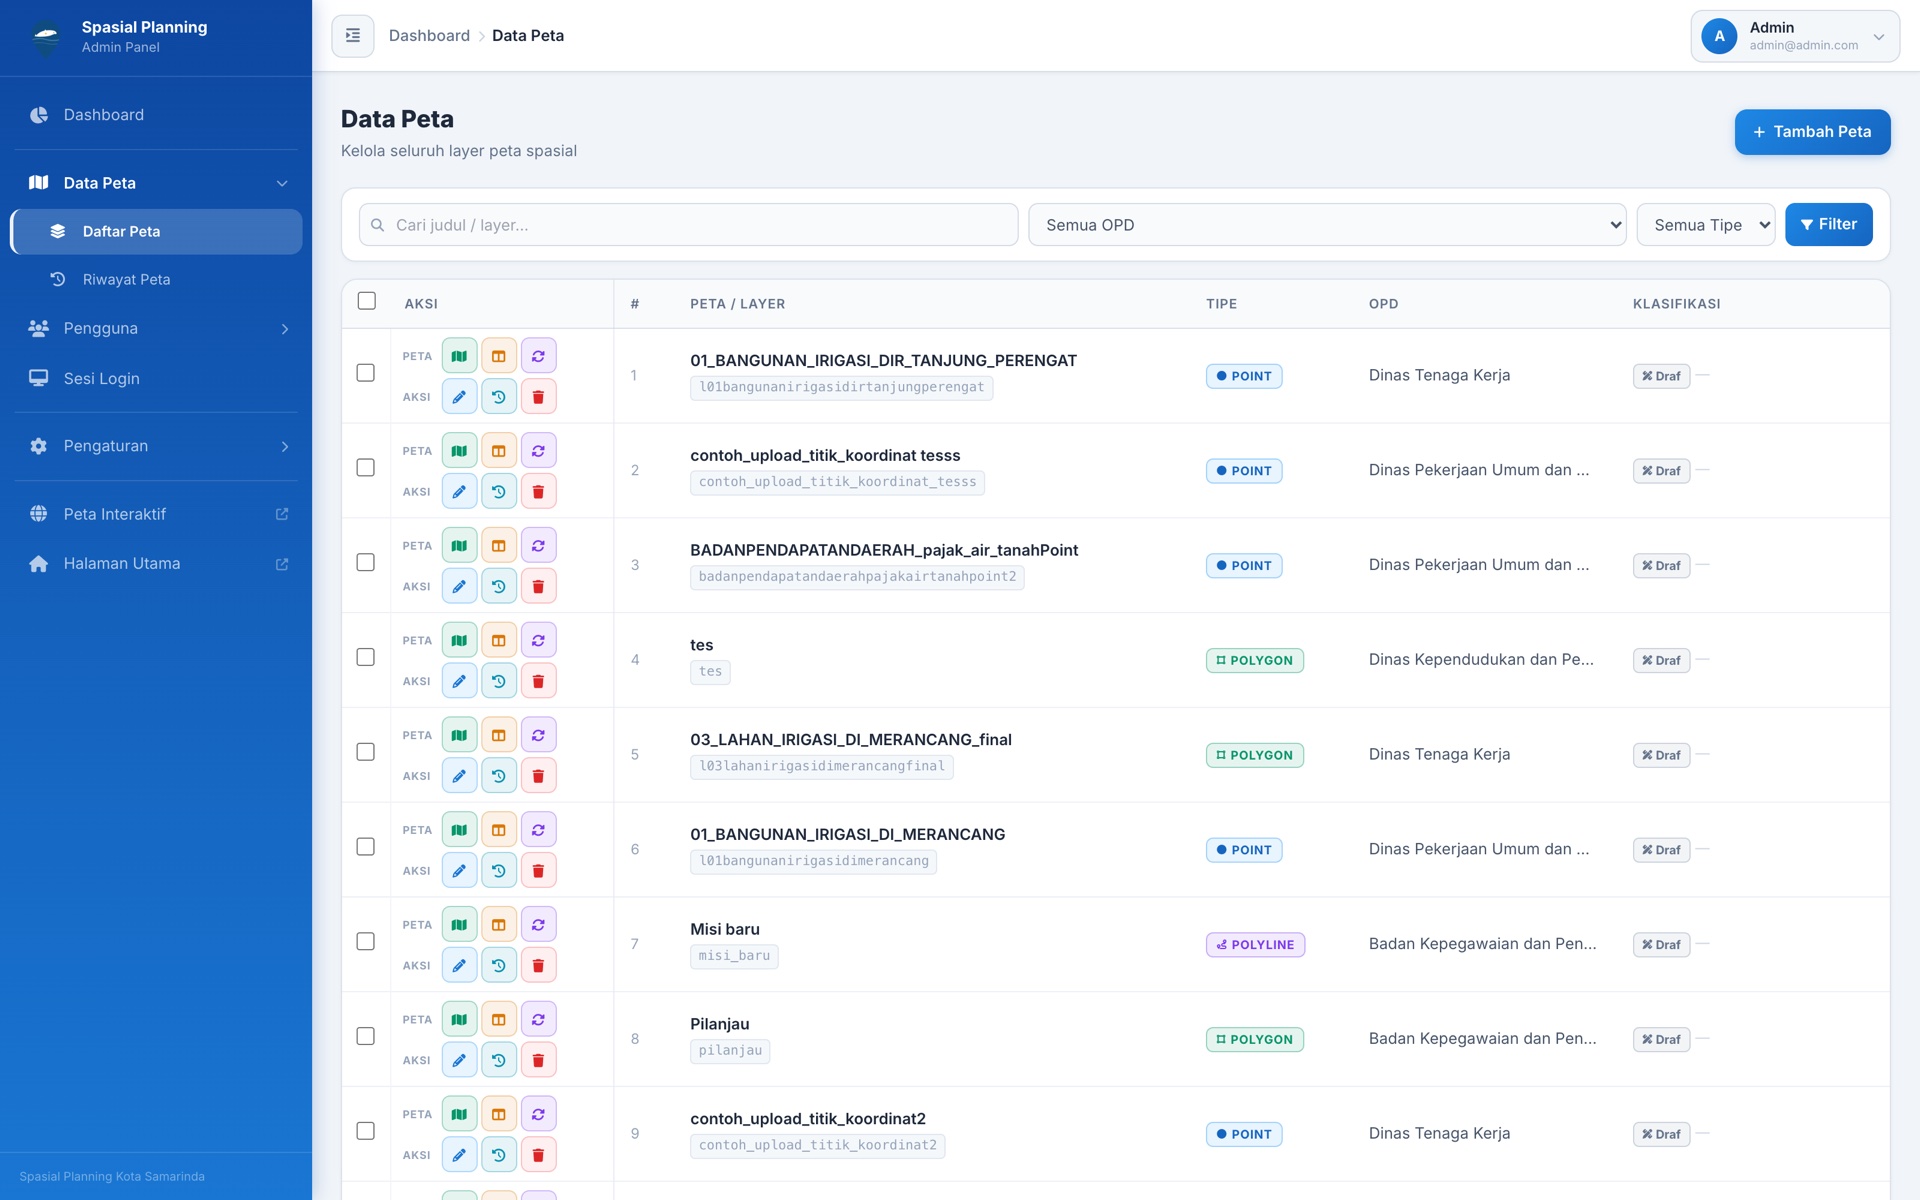The height and width of the screenshot is (1200, 1920).
Task: Open history icon for contoh_upload_titik_koordinat2
Action: [x=499, y=1155]
